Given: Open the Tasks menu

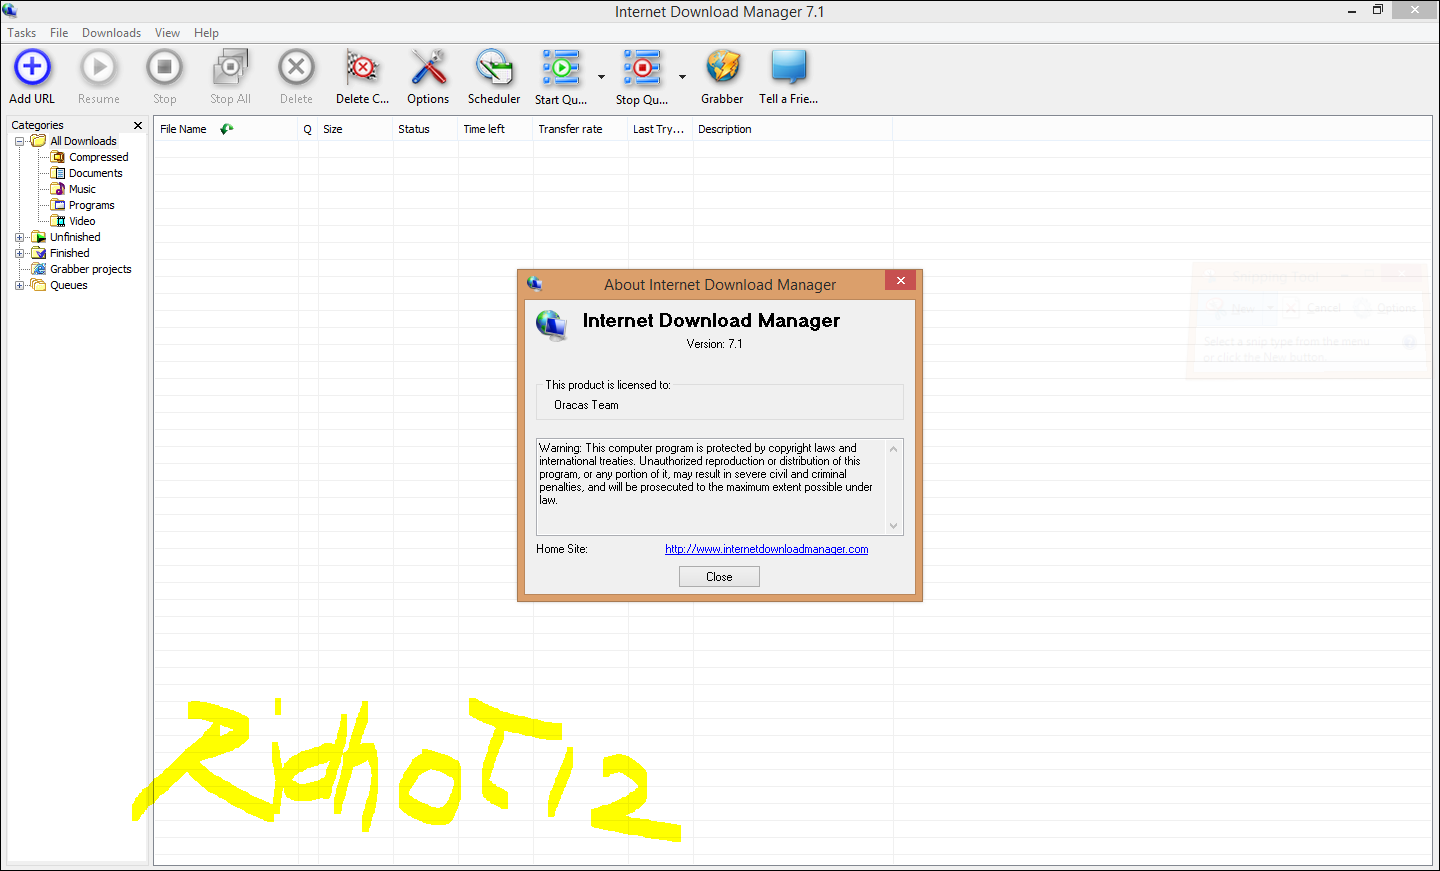Looking at the screenshot, I should (22, 33).
